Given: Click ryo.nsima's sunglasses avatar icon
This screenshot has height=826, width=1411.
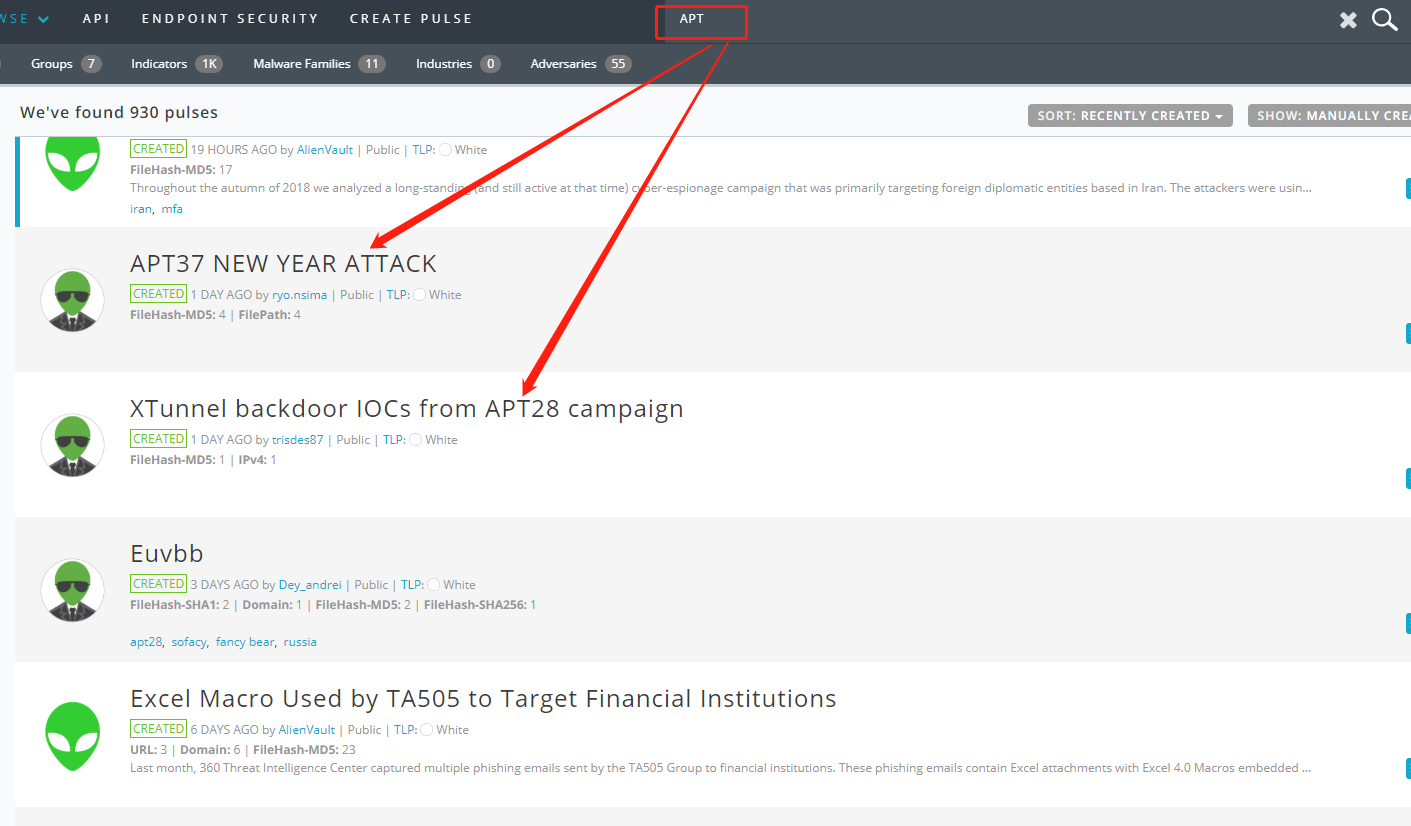Looking at the screenshot, I should [x=73, y=300].
